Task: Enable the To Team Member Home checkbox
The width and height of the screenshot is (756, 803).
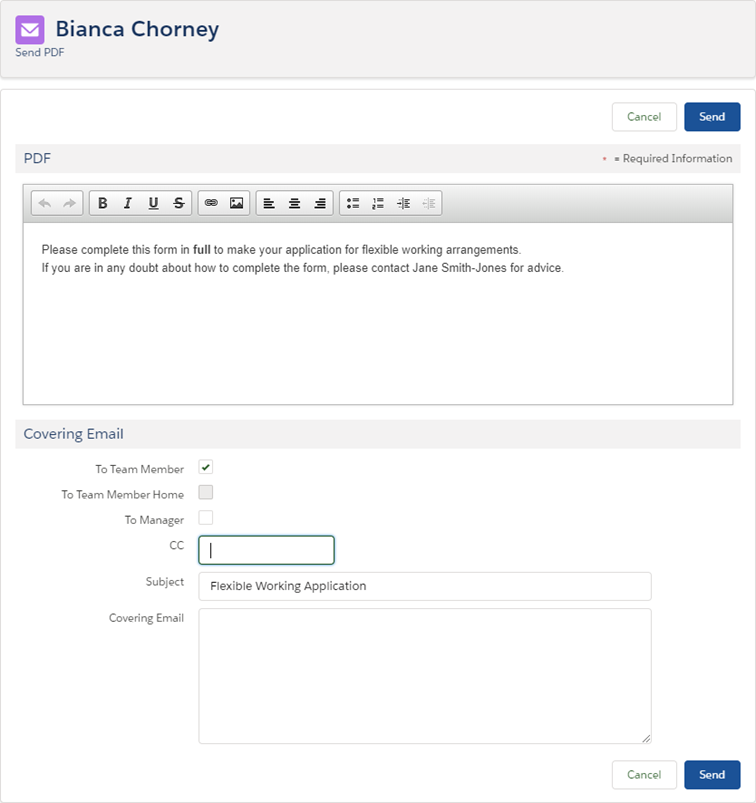Action: coord(206,492)
